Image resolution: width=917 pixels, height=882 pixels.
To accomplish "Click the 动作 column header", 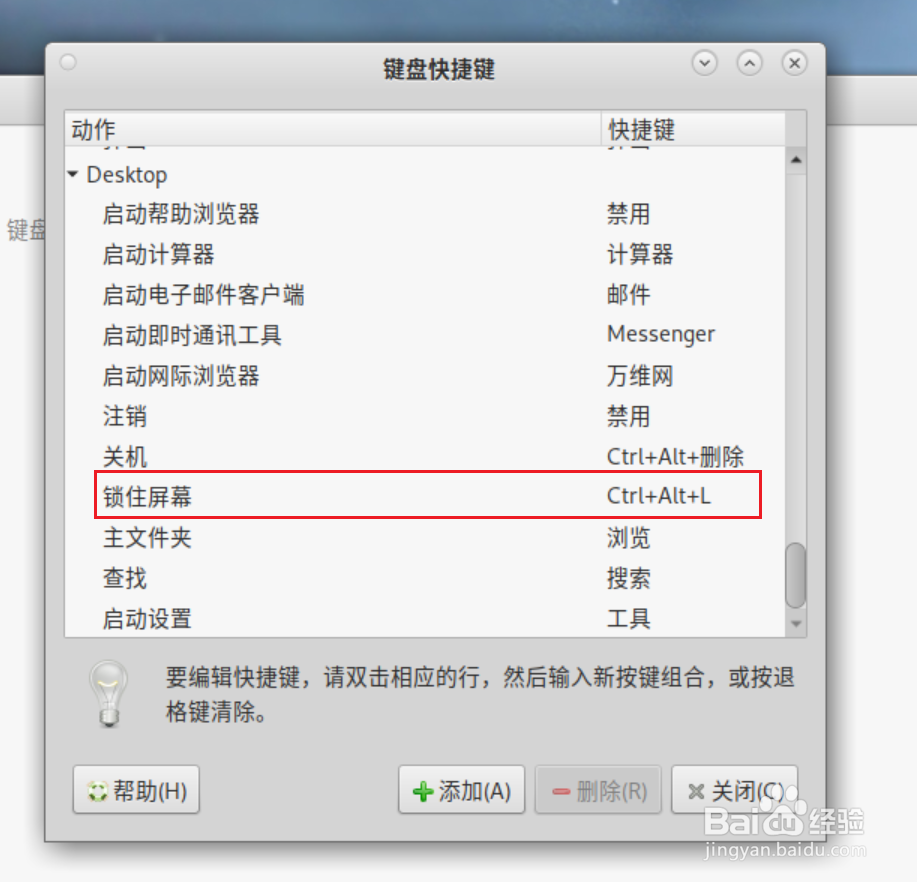I will [x=333, y=129].
